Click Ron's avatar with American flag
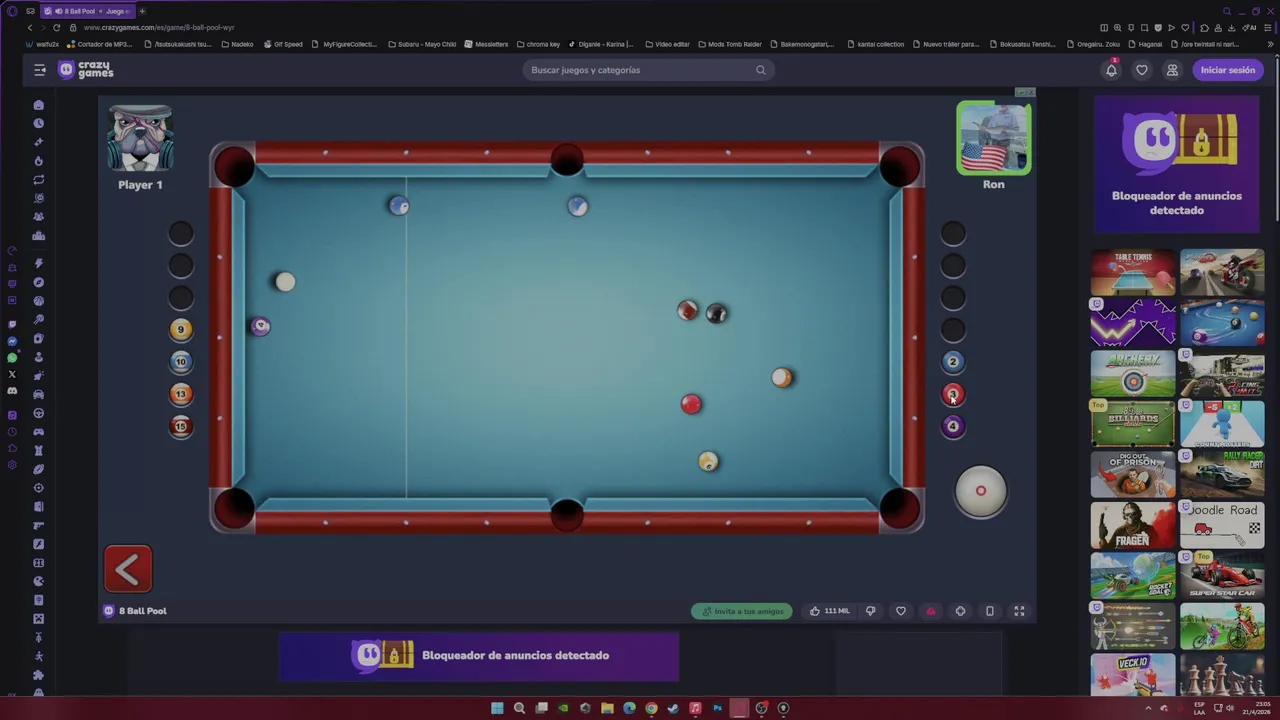The height and width of the screenshot is (720, 1280). [x=993, y=138]
